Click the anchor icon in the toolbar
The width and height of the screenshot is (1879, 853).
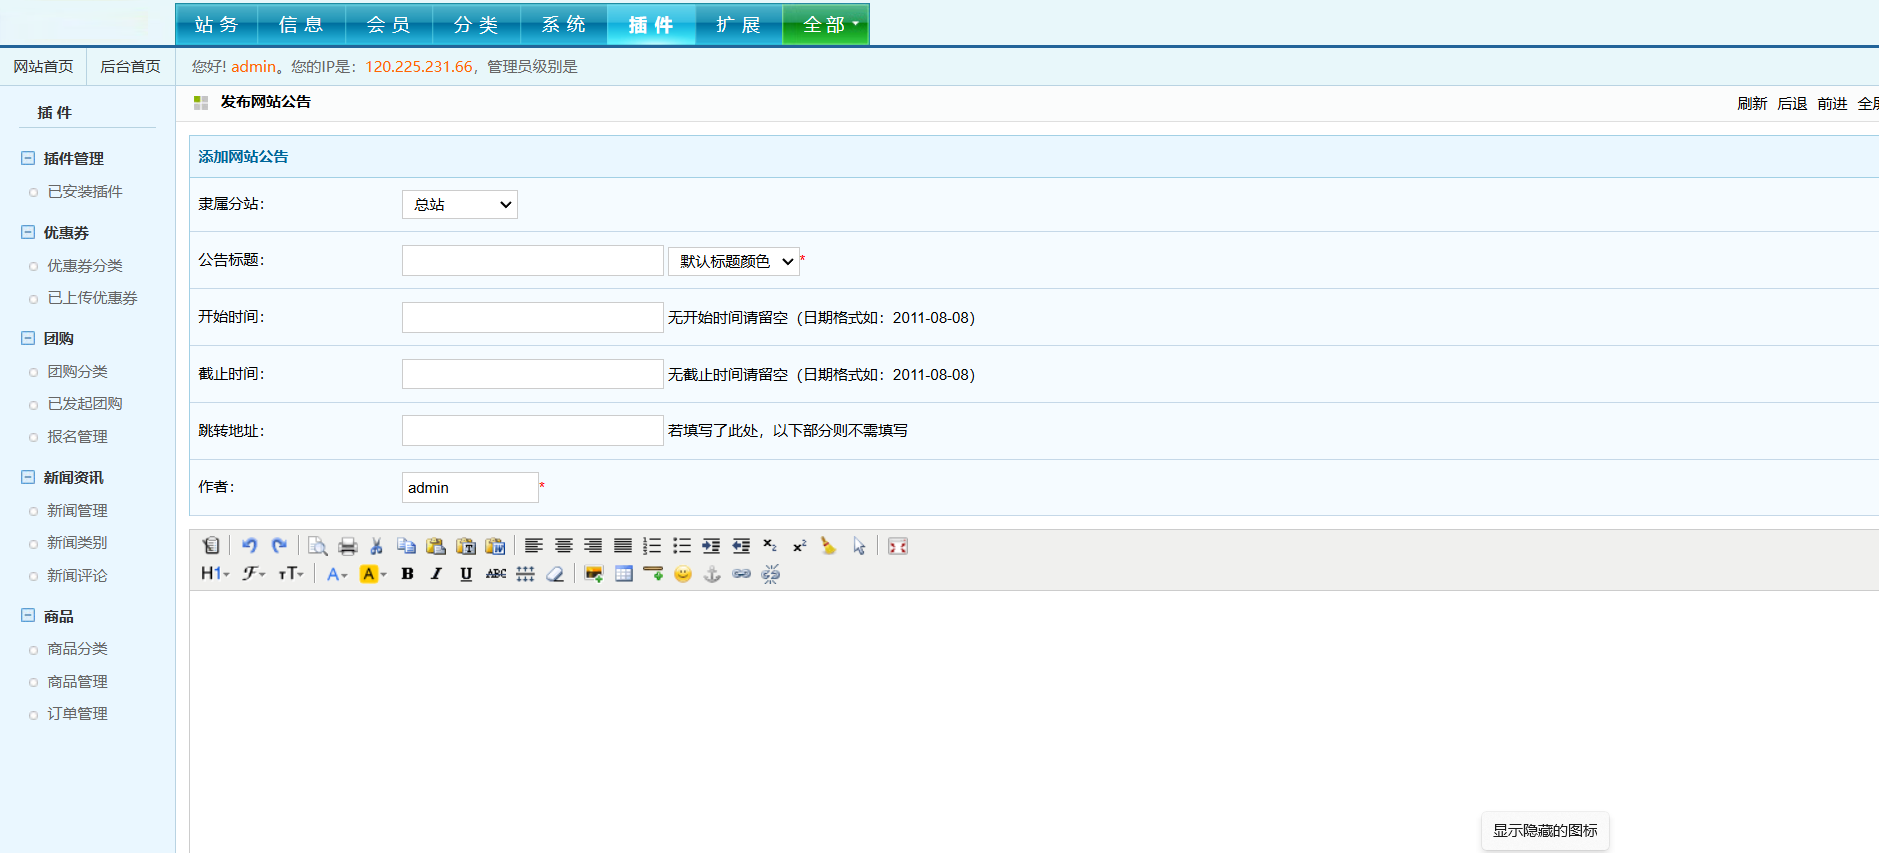(712, 574)
